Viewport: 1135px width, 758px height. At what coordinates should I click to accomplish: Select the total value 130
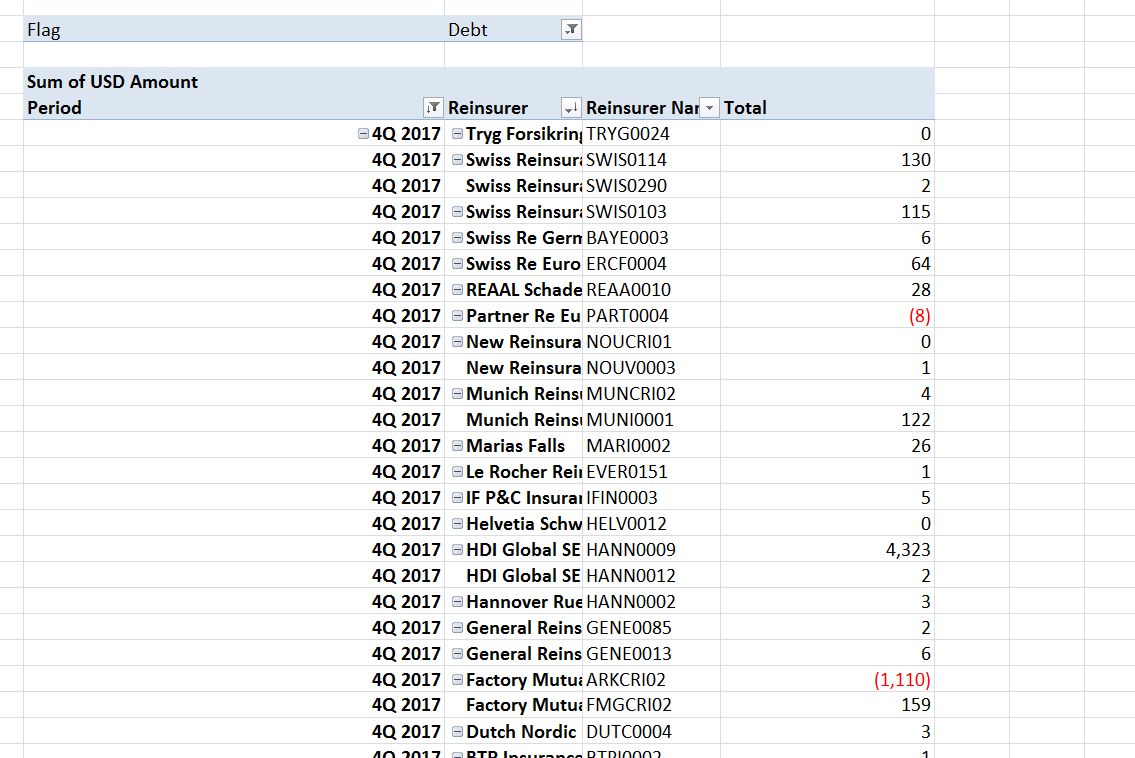coord(827,160)
